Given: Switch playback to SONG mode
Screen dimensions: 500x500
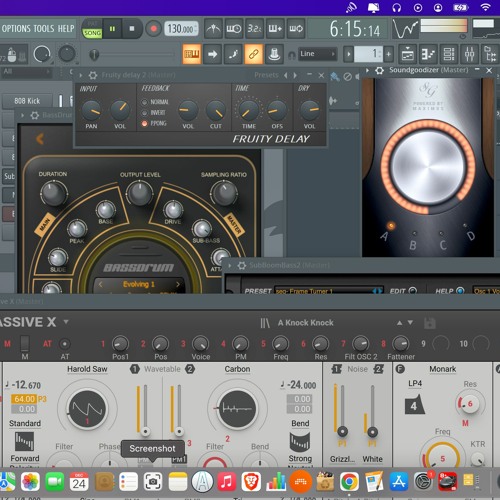Looking at the screenshot, I should click(92, 33).
